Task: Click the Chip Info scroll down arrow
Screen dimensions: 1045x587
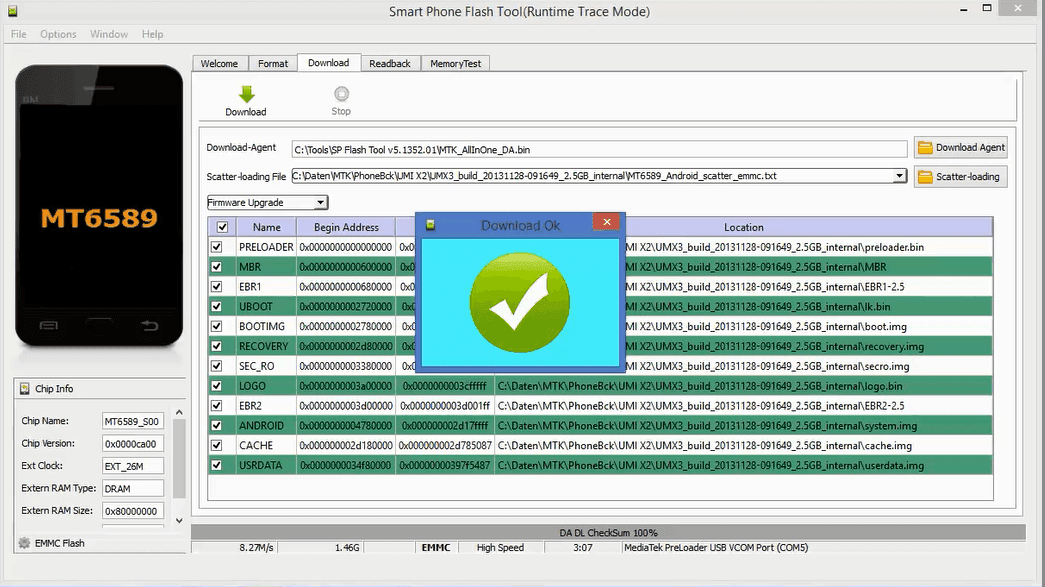Action: (179, 520)
